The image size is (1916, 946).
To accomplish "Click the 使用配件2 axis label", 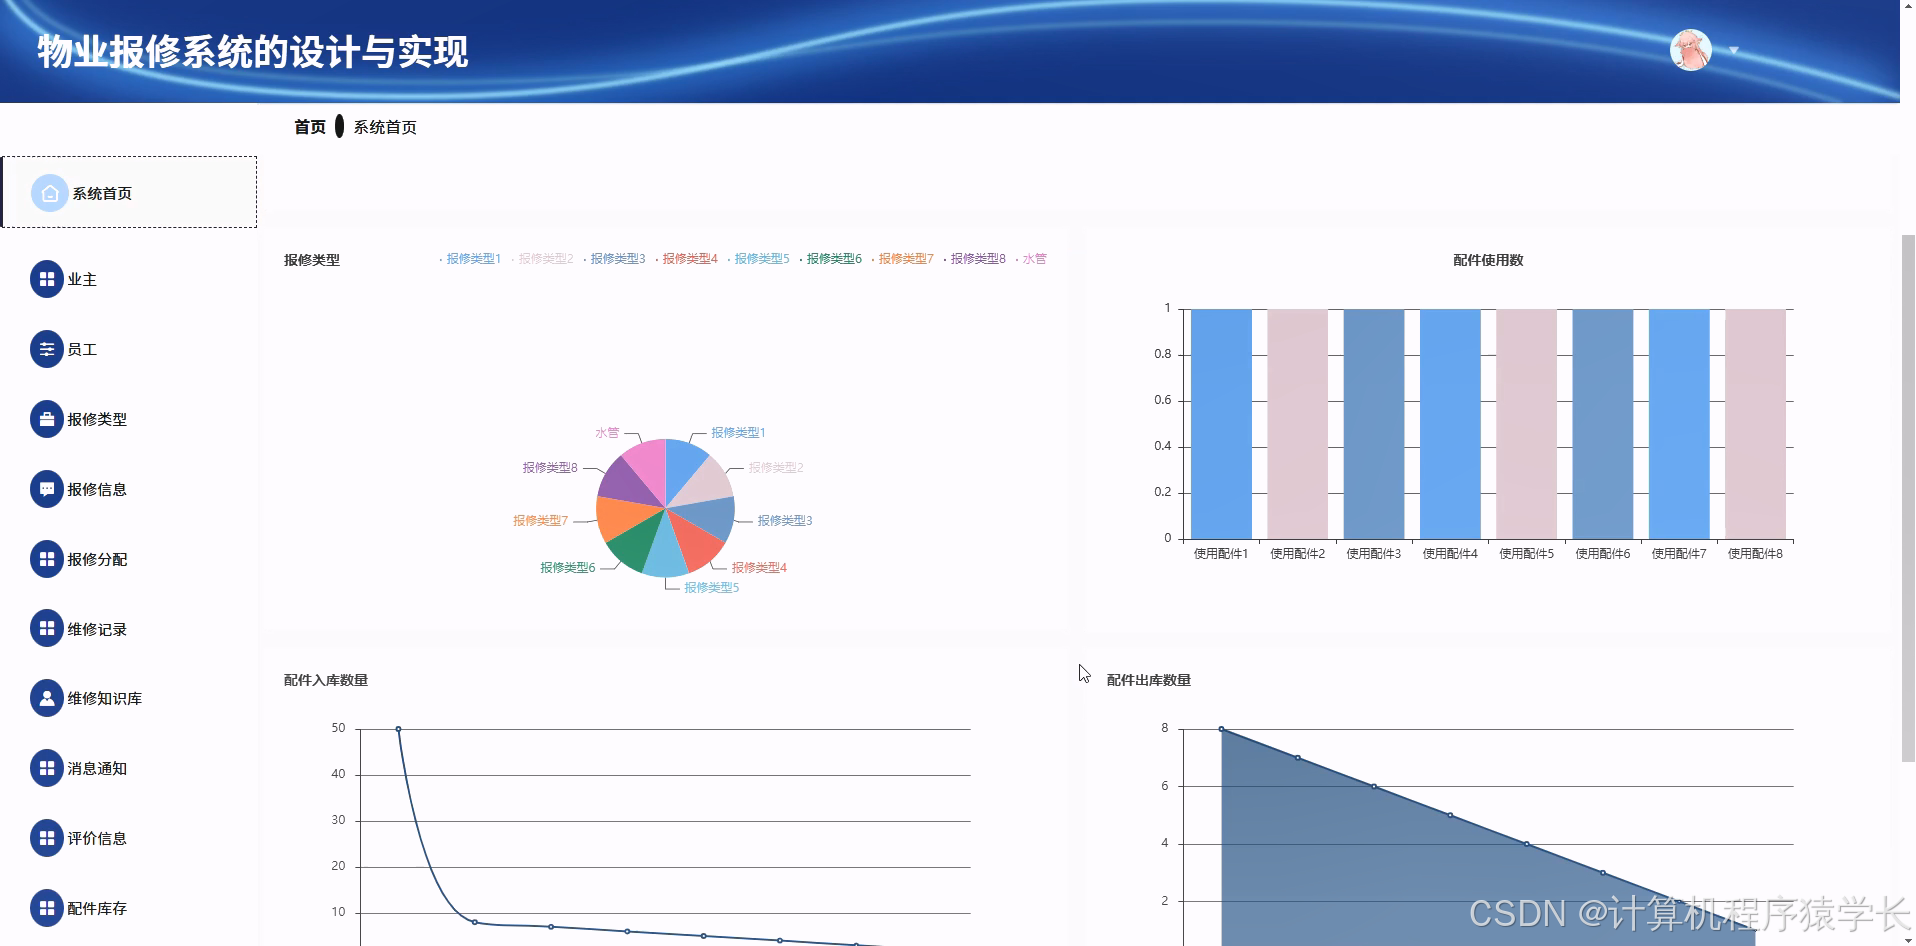I will tap(1297, 553).
